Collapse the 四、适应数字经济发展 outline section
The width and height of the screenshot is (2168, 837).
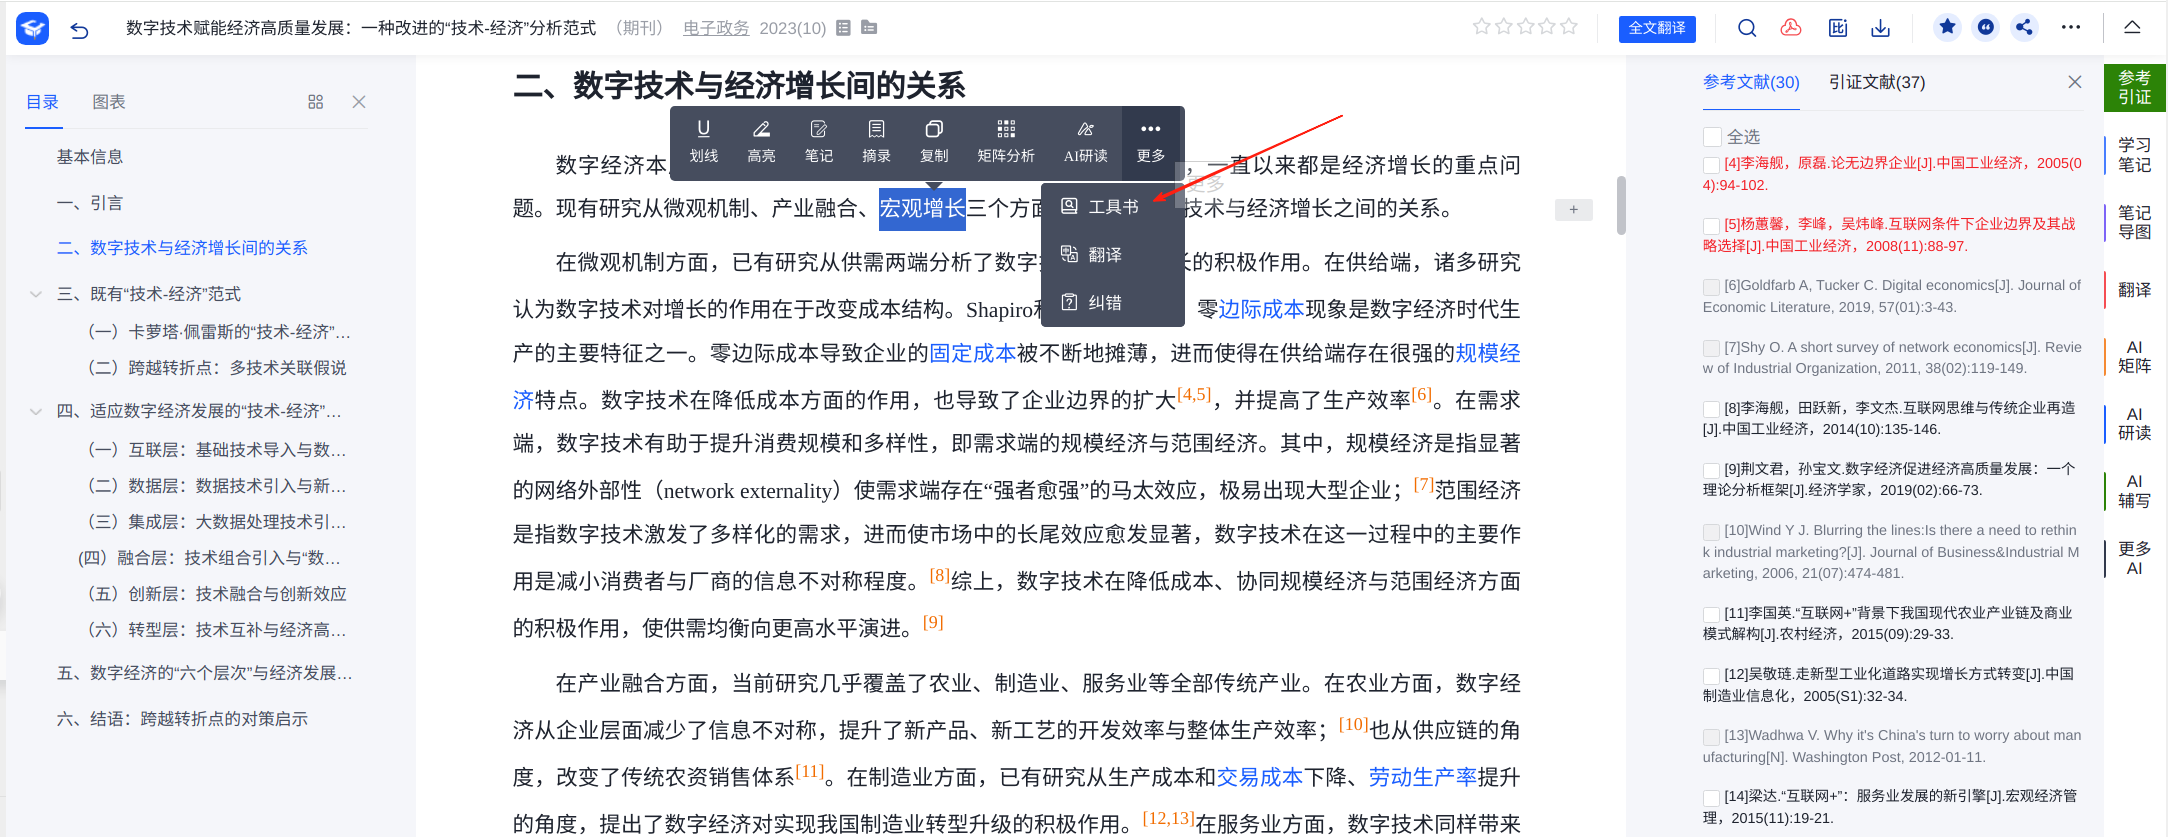[36, 411]
